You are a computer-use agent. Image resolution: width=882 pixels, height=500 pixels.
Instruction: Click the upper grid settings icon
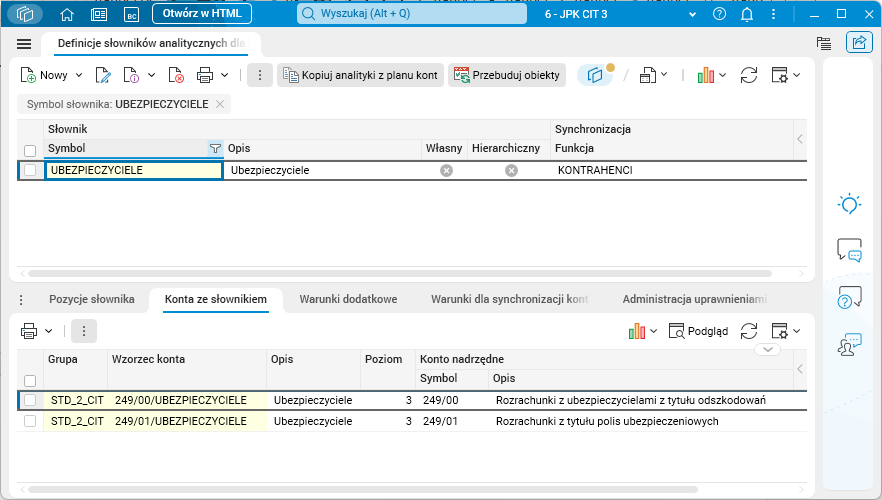(x=780, y=75)
